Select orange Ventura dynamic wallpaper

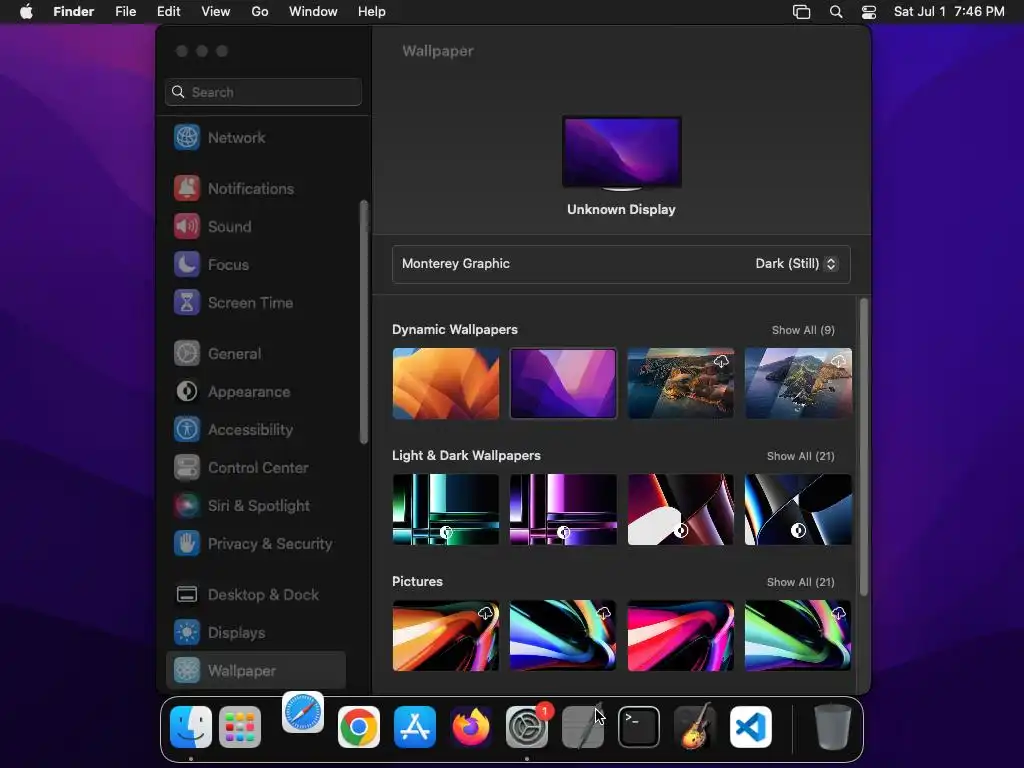click(445, 383)
